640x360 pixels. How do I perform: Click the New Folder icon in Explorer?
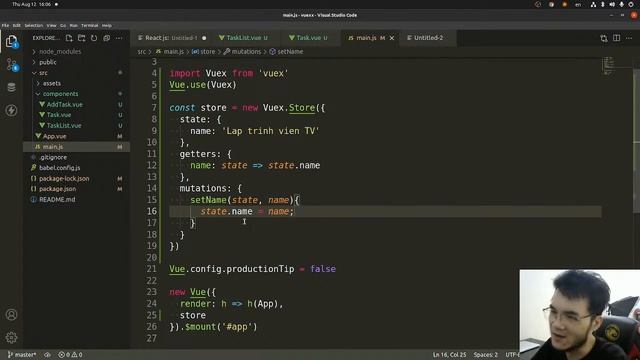[82, 38]
